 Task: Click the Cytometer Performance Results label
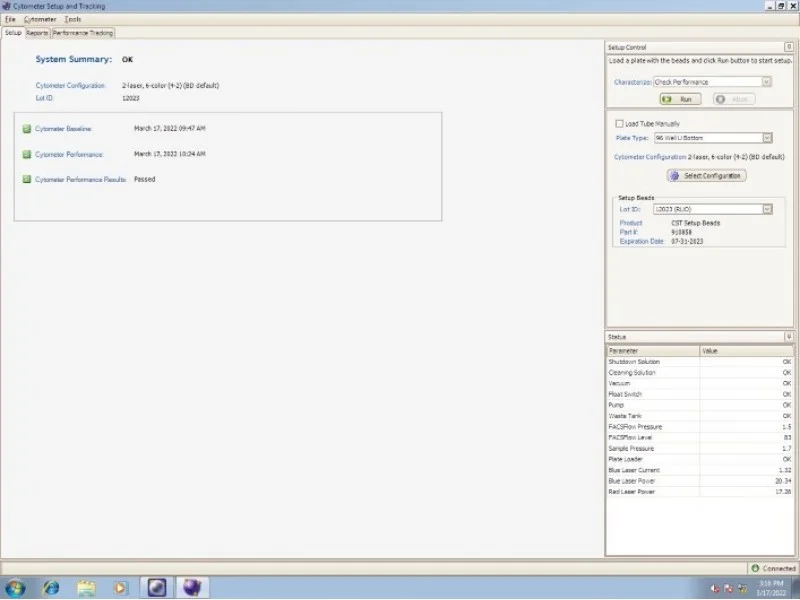point(80,179)
